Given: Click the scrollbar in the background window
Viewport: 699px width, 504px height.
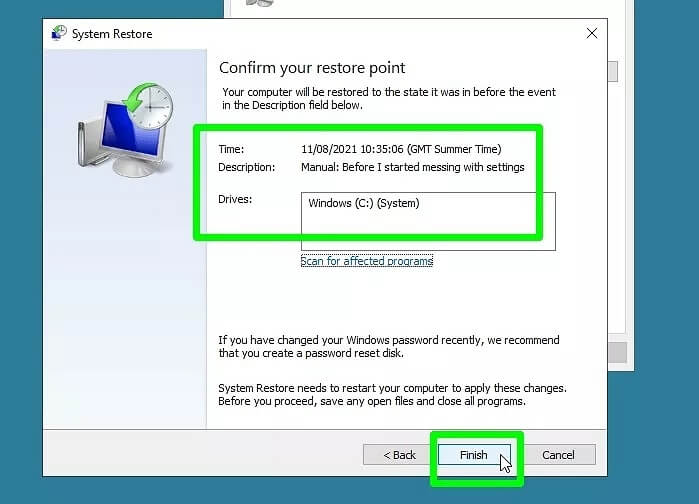Looking at the screenshot, I should click(x=611, y=72).
